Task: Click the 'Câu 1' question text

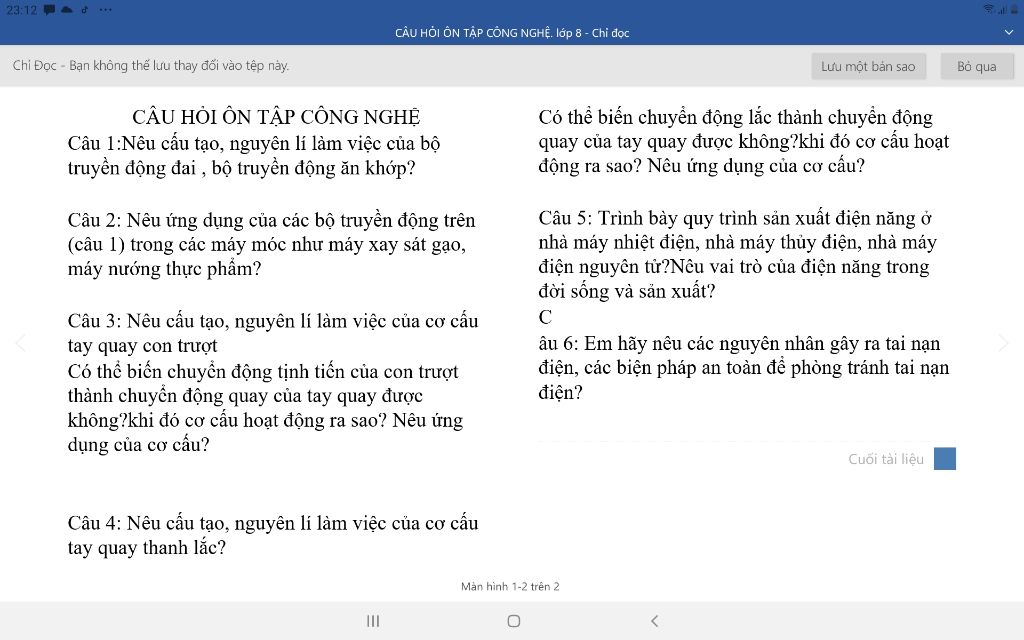Action: pos(254,155)
